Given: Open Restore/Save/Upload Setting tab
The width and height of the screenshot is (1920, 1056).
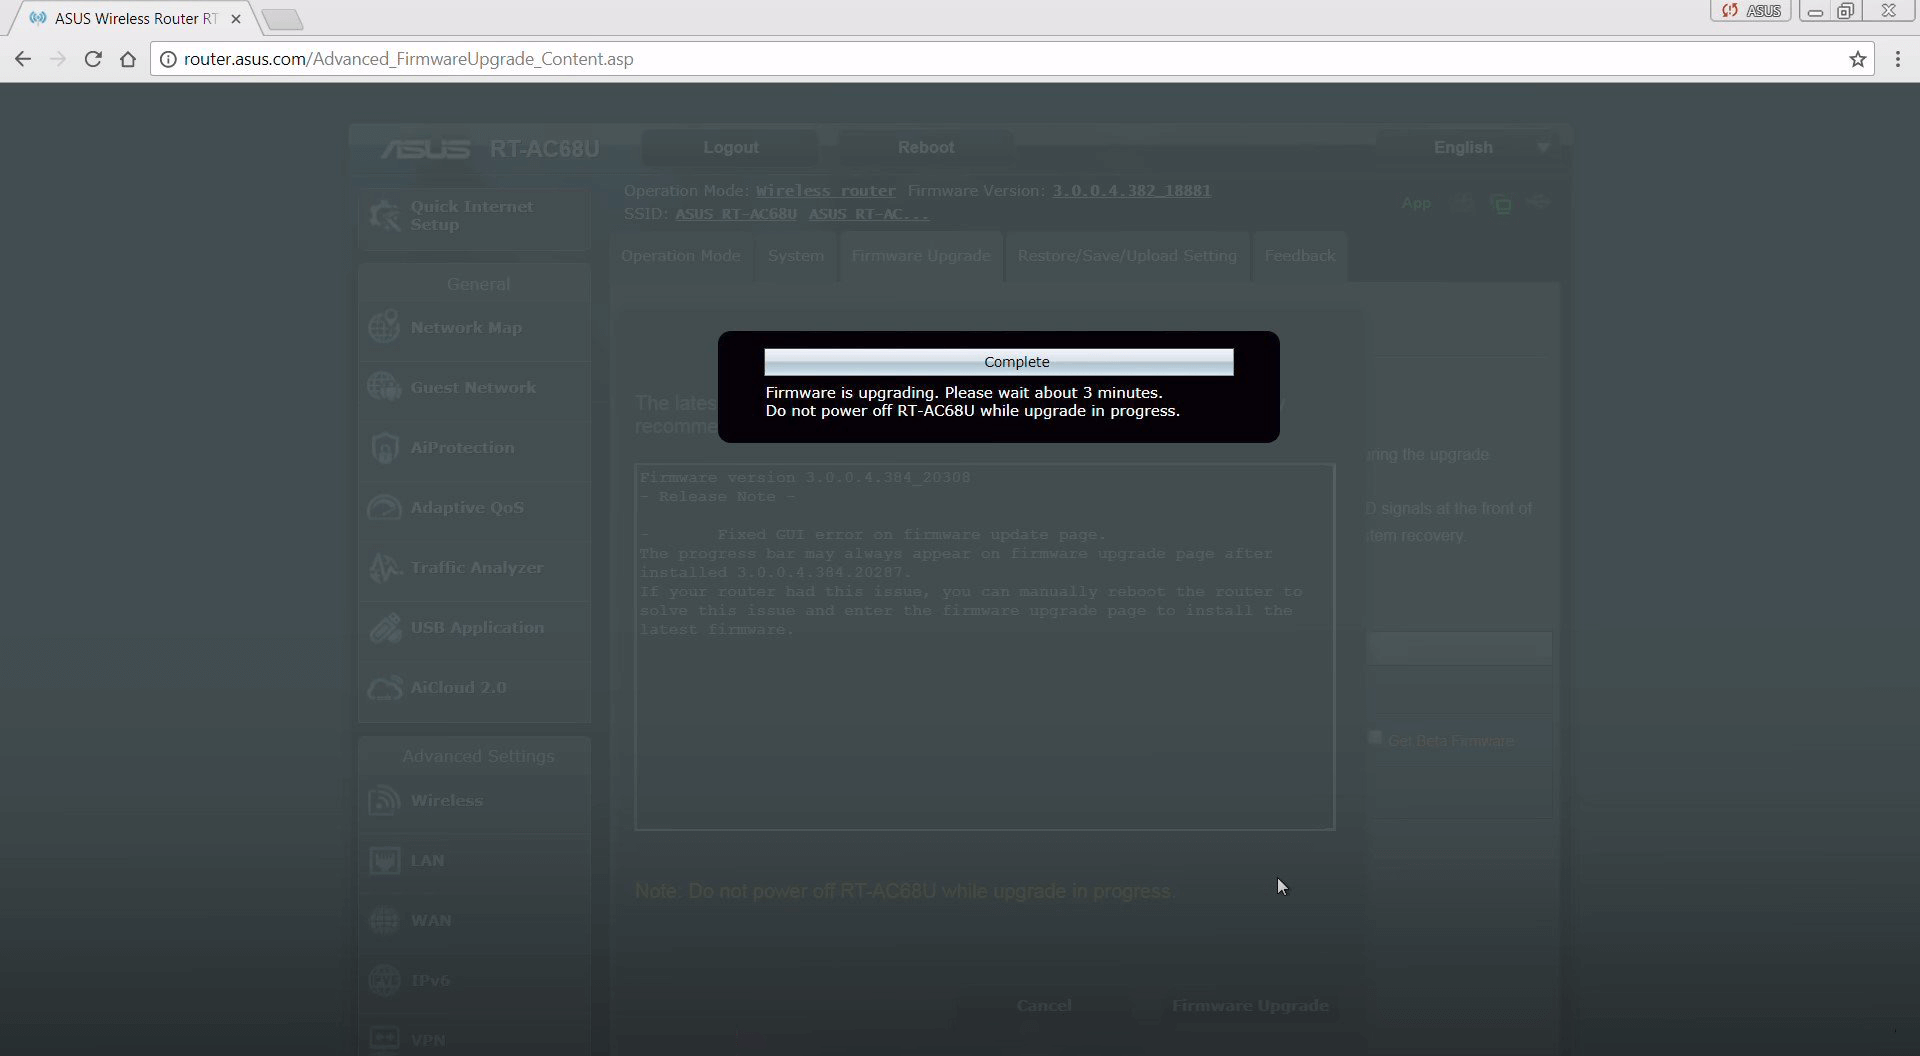Looking at the screenshot, I should [x=1127, y=256].
